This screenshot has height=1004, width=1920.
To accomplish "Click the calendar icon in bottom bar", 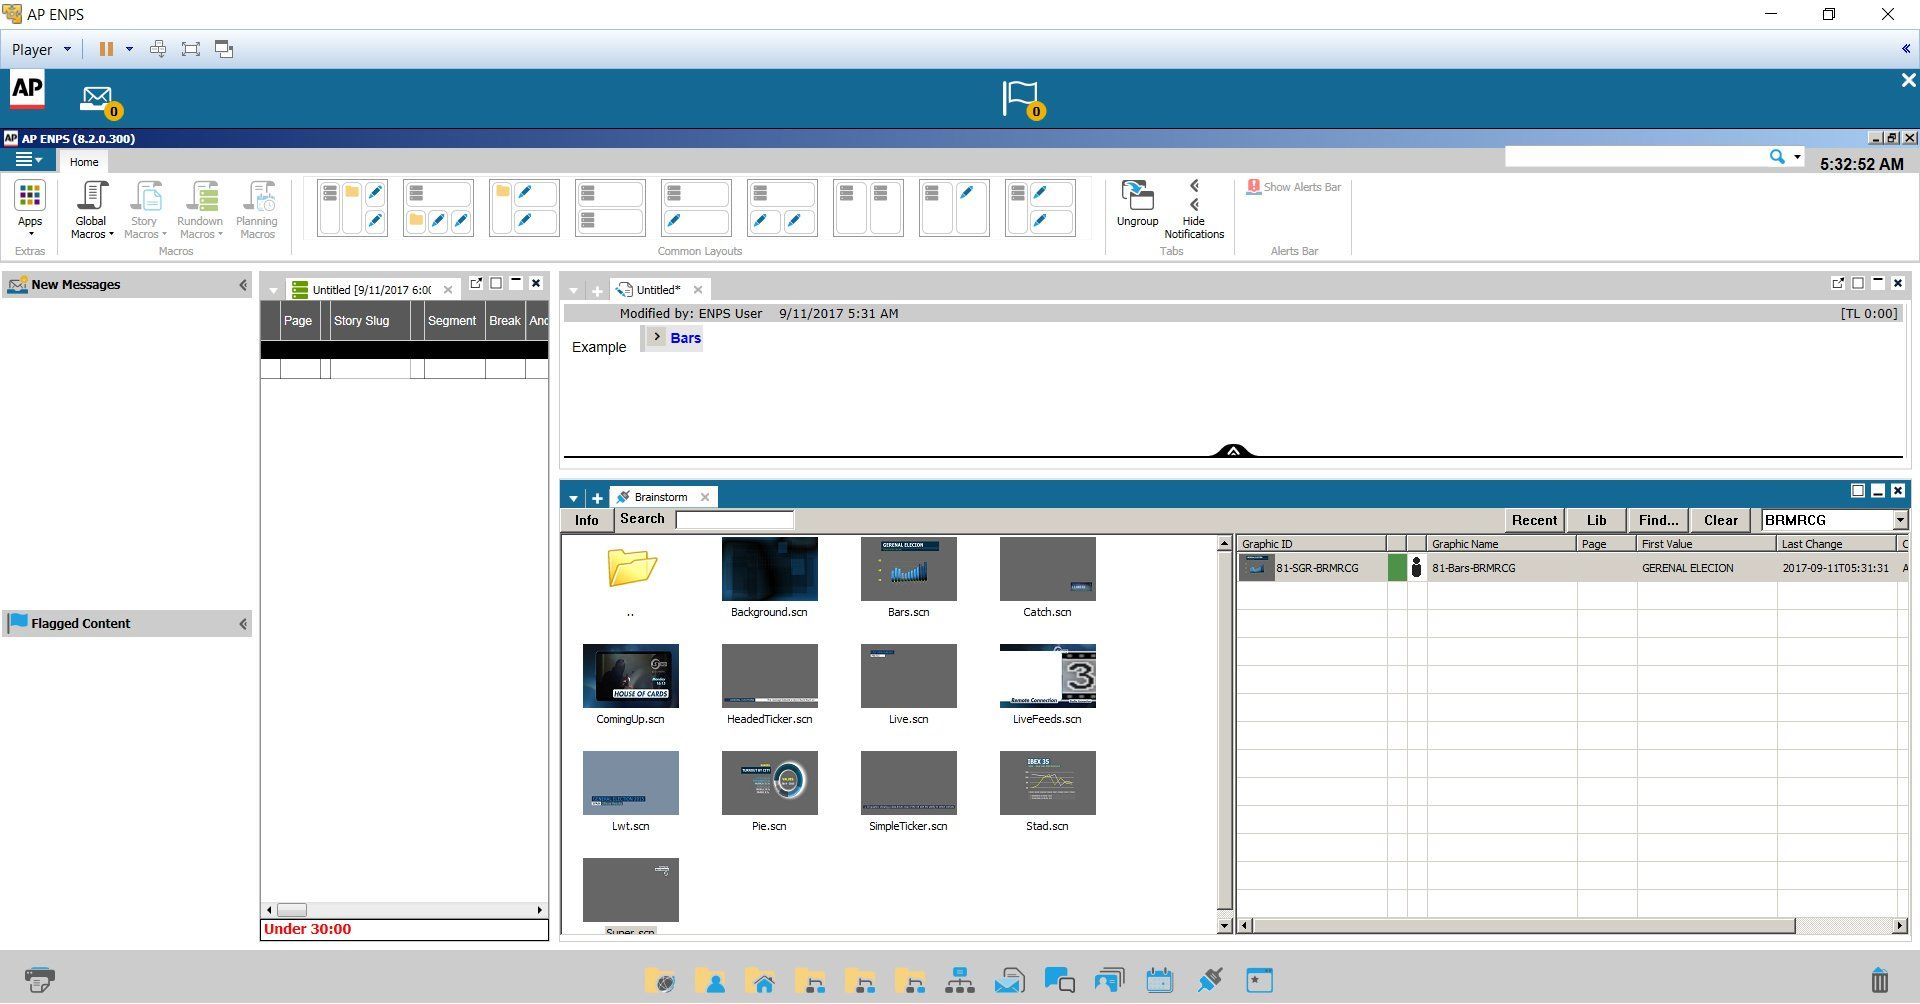I will click(x=1159, y=980).
